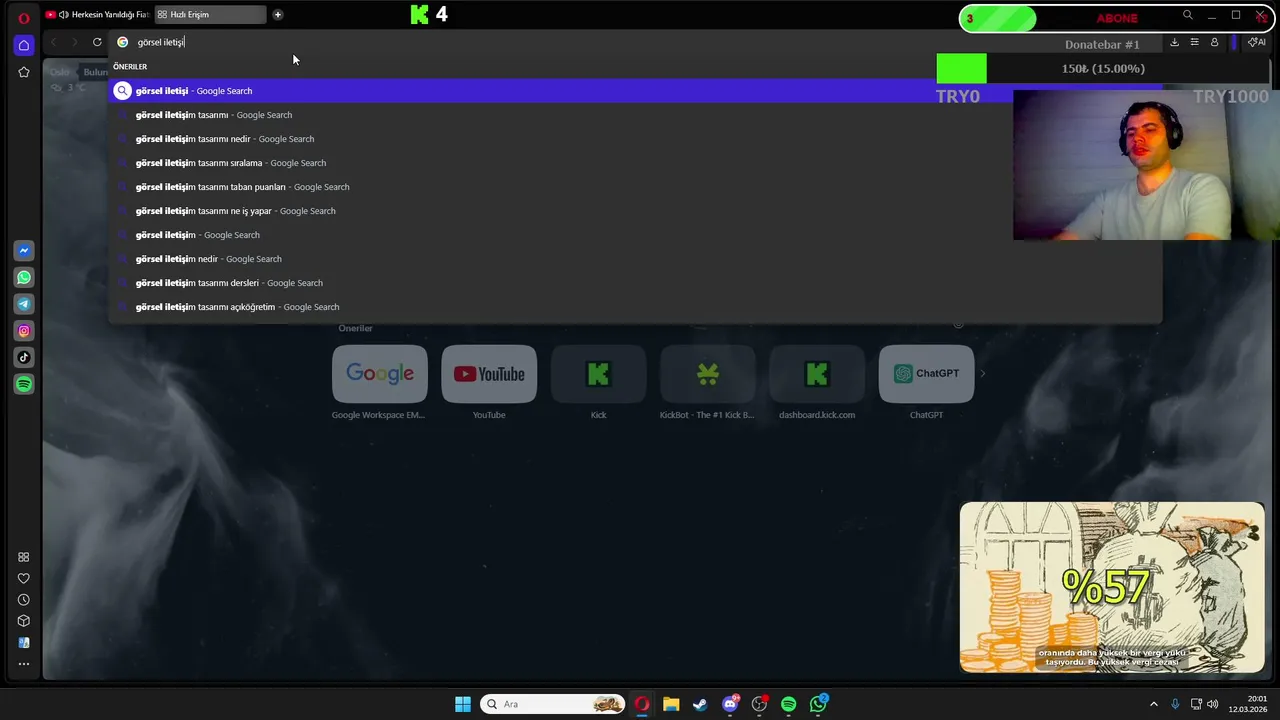Mute the audio playing YouTube tab
The image size is (1280, 720).
pyautogui.click(x=64, y=15)
